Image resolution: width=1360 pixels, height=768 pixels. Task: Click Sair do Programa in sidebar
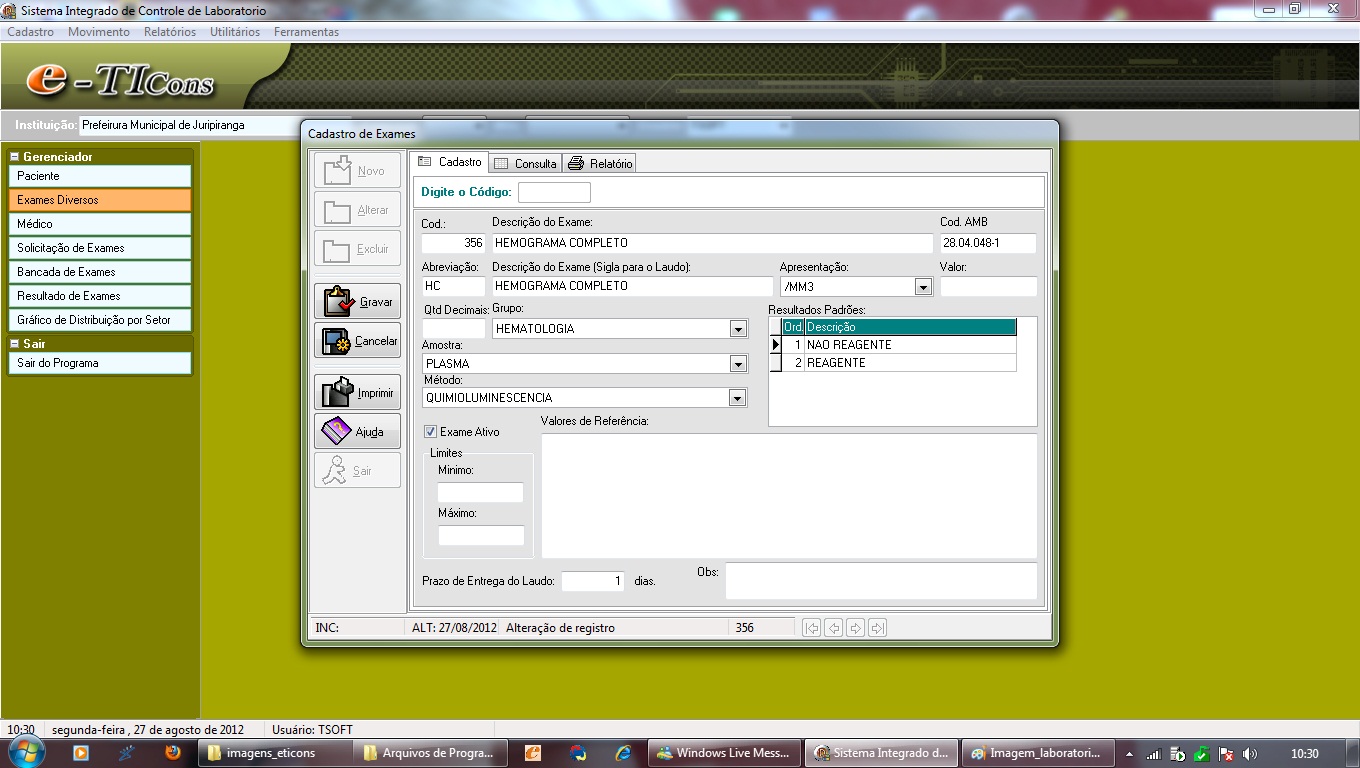(99, 363)
